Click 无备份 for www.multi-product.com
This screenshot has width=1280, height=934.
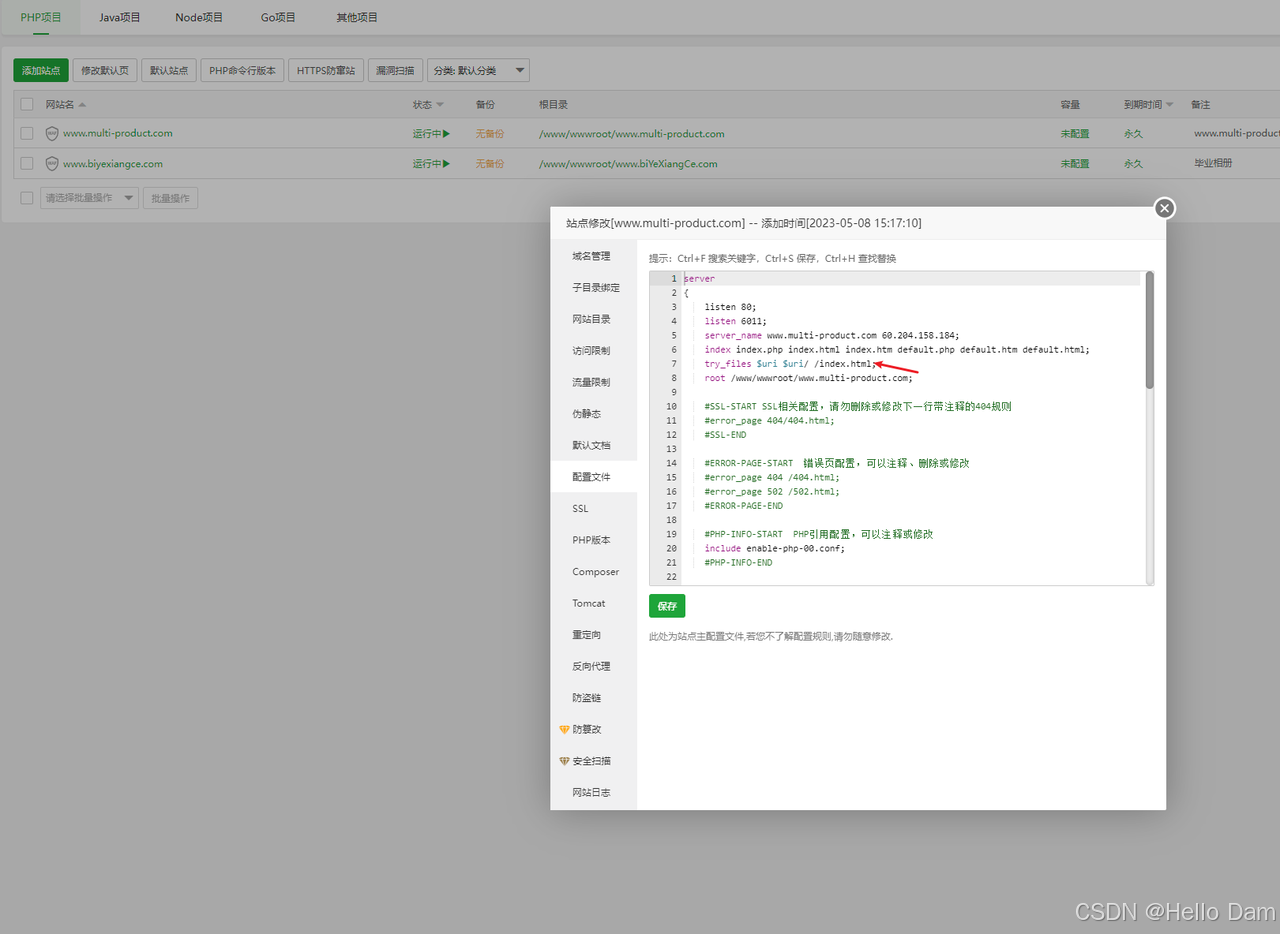click(489, 133)
